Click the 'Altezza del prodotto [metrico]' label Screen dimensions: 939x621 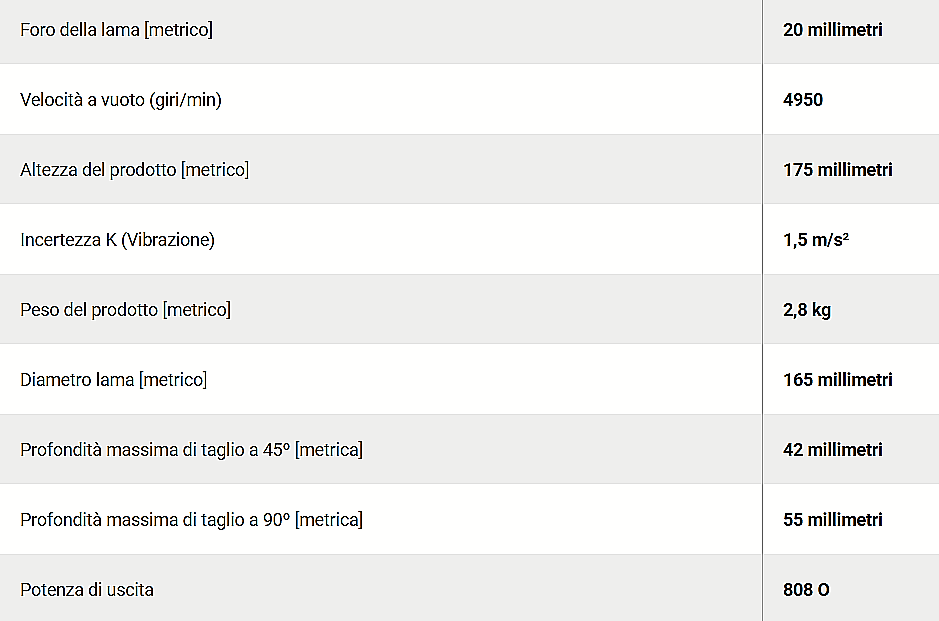tap(134, 170)
